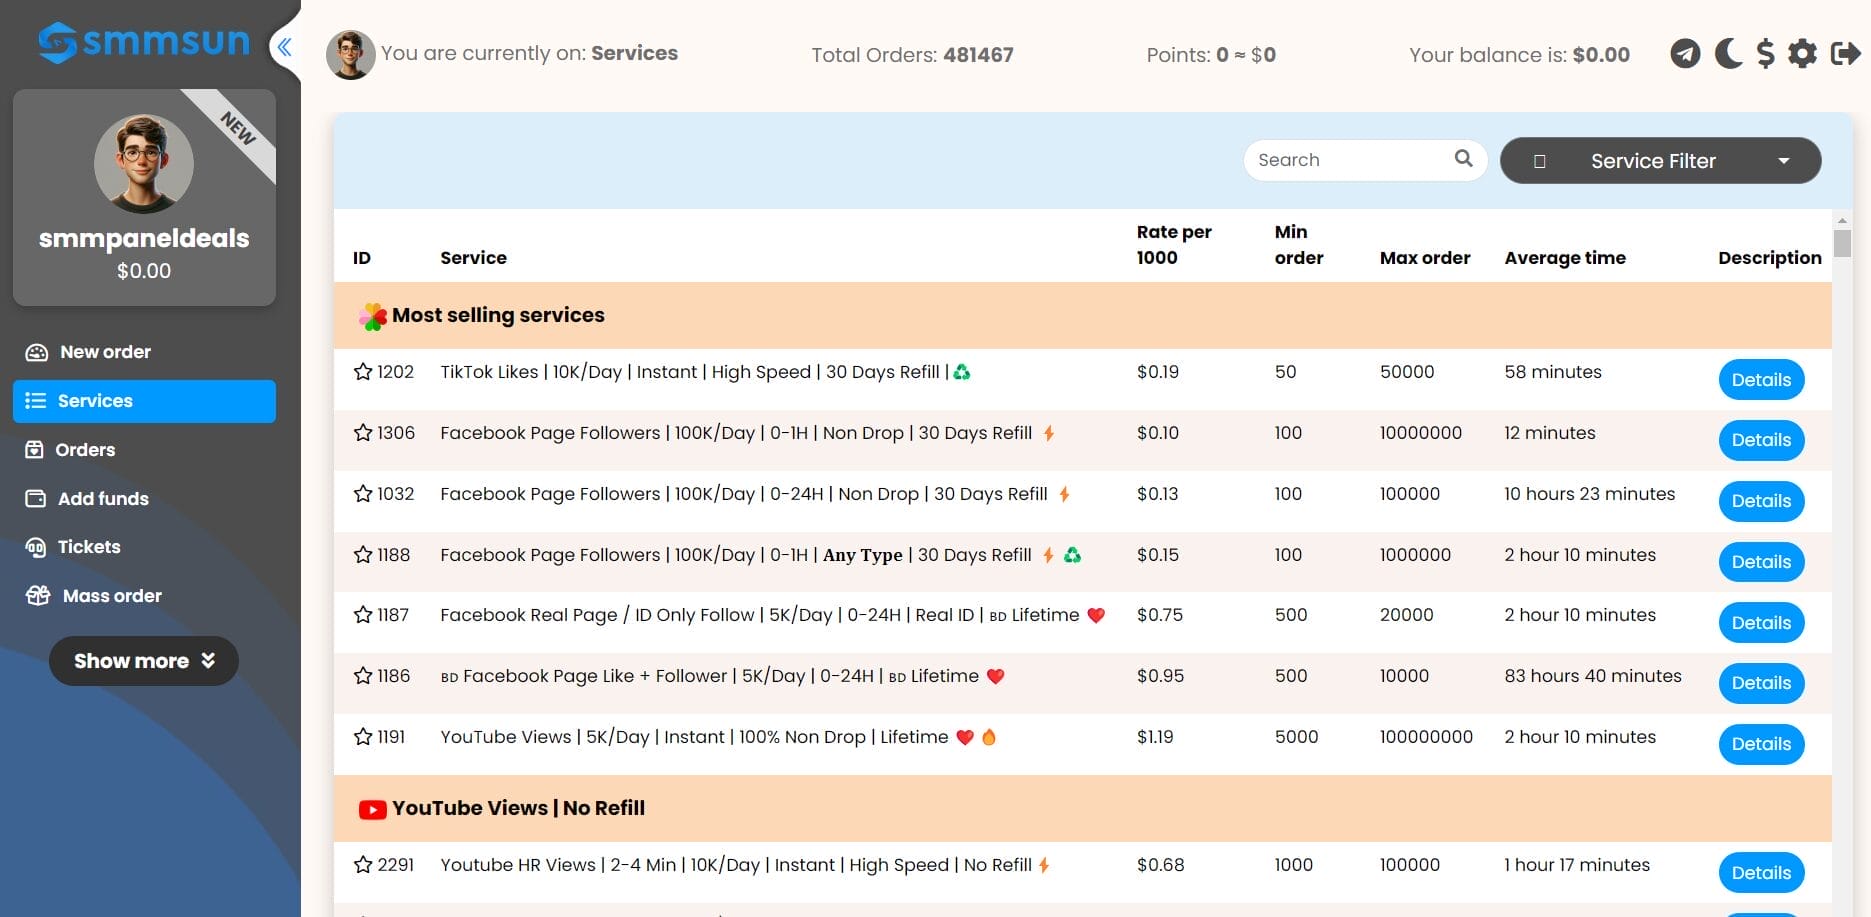Click the logout arrow icon
Viewport: 1871px width, 917px height.
point(1844,54)
